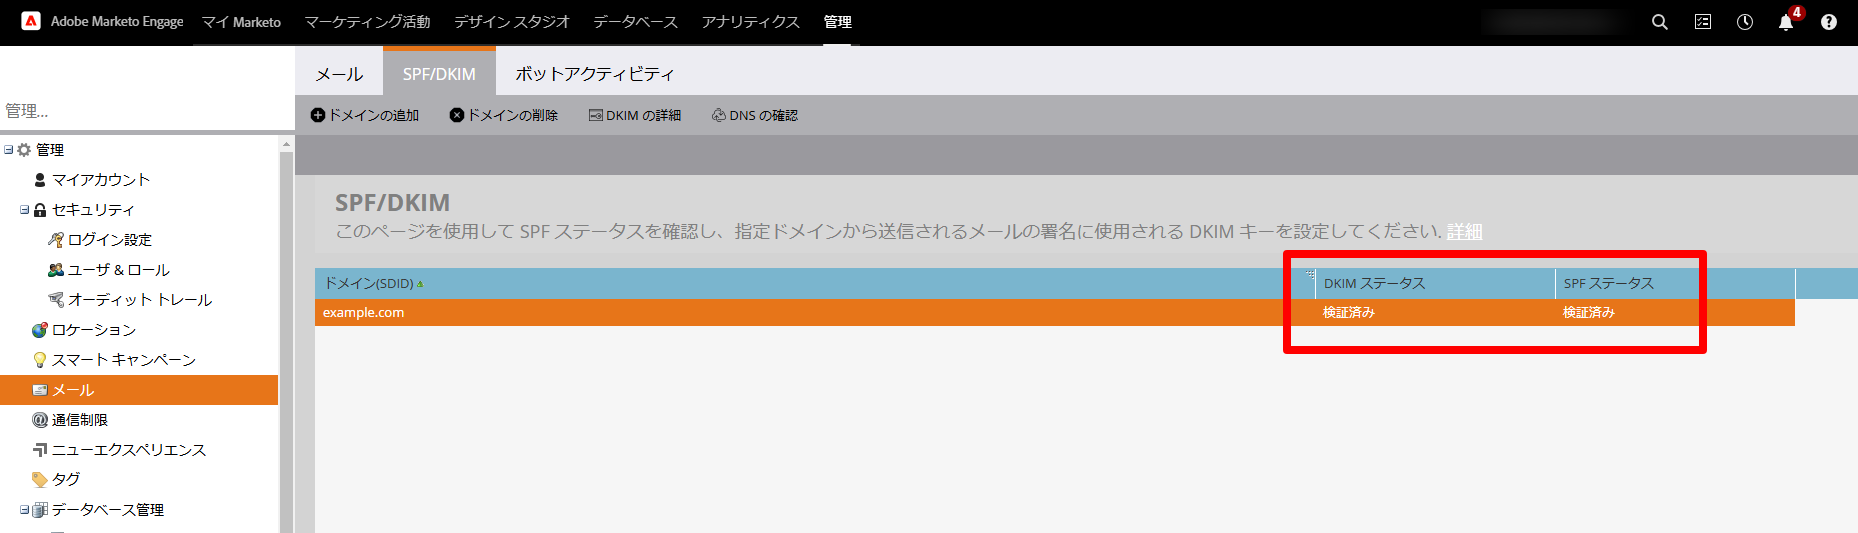Screen dimensions: 1858x533
Task: Click the DKIM ステータス column header
Action: pos(1436,283)
